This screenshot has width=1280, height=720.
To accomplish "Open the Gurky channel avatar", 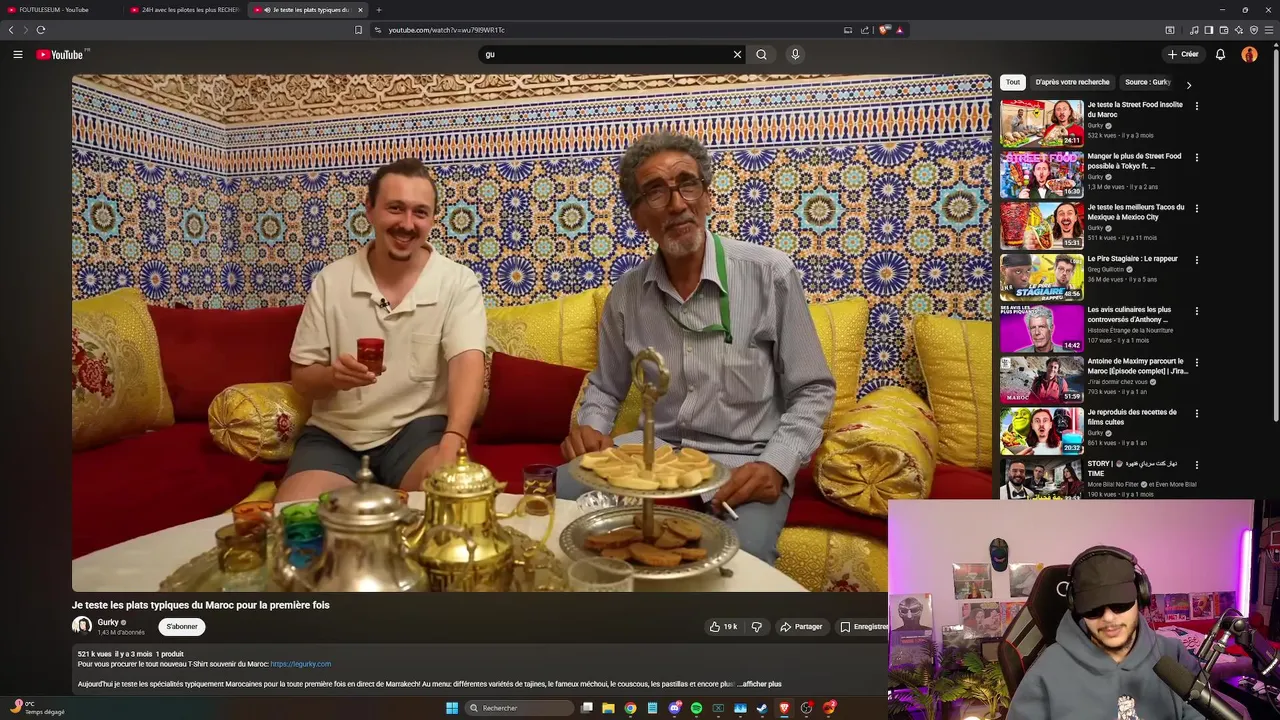I will tap(82, 626).
